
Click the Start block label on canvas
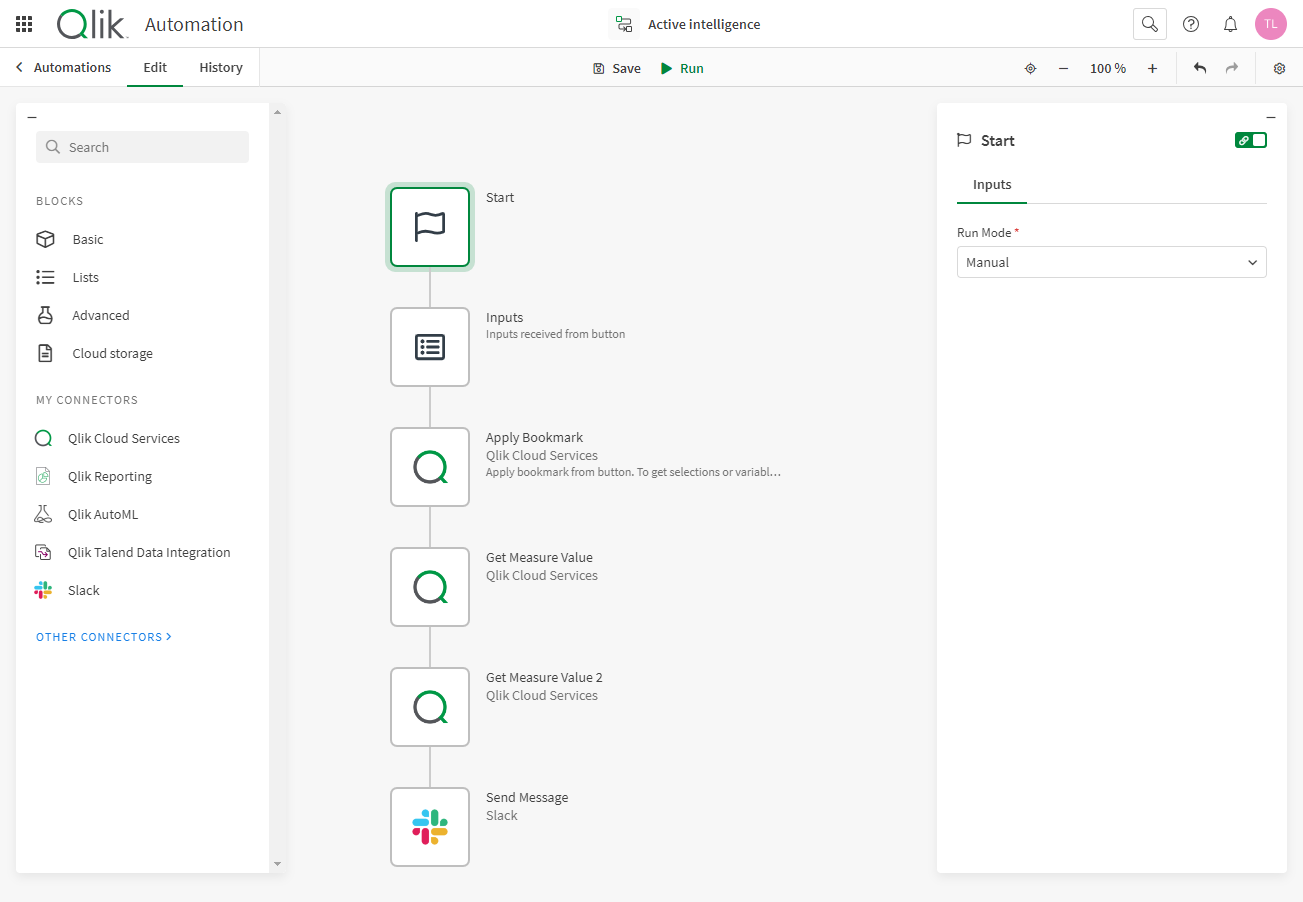click(500, 197)
